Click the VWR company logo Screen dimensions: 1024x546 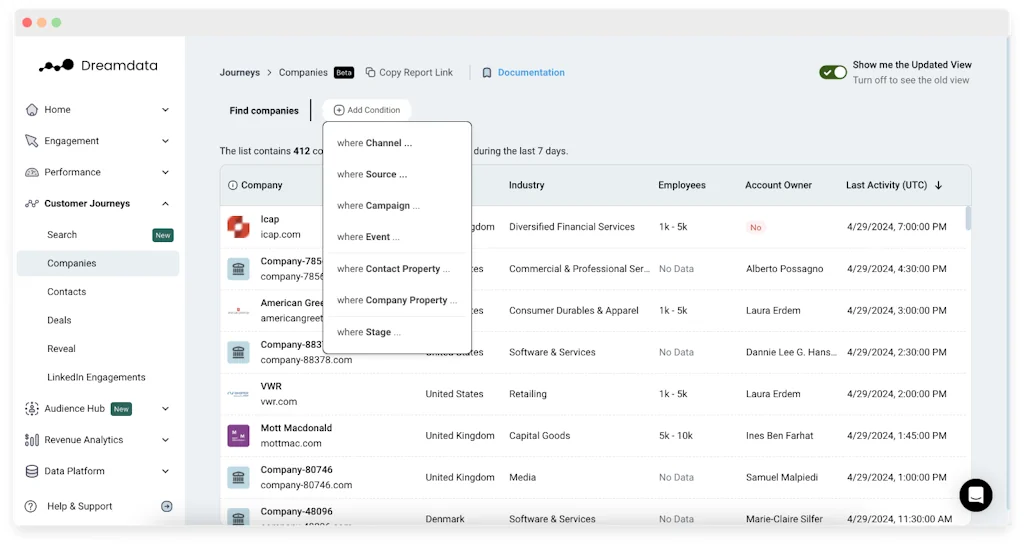click(x=238, y=394)
